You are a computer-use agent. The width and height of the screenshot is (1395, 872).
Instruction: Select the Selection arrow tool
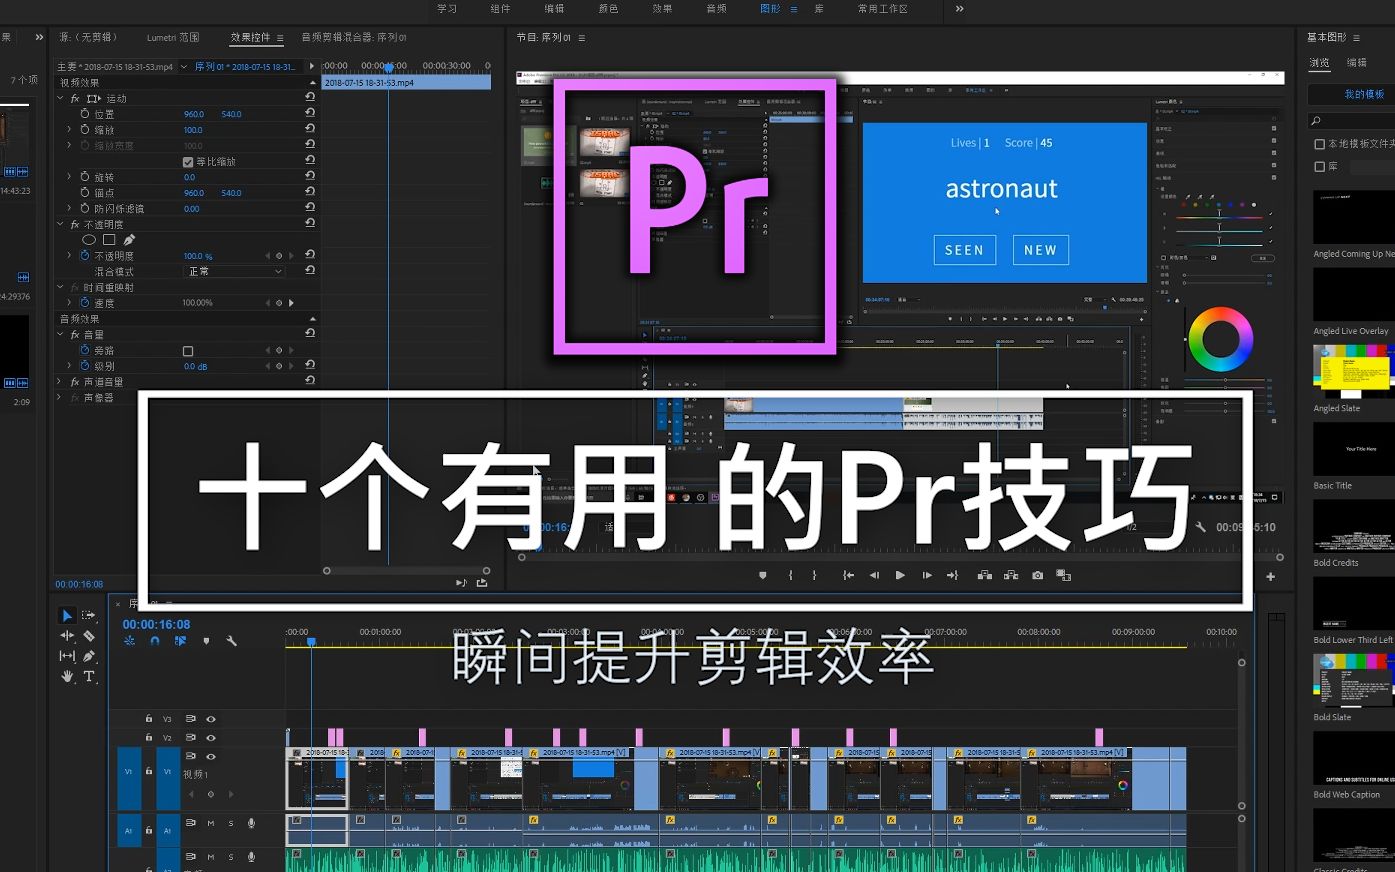[67, 616]
